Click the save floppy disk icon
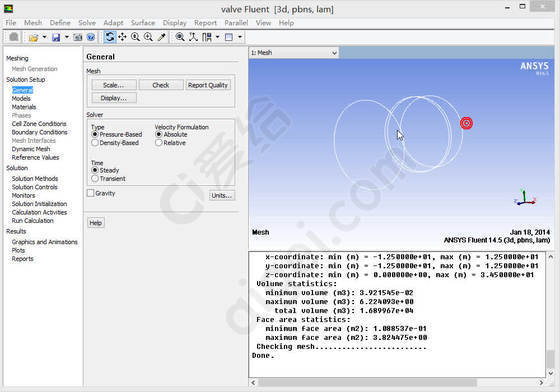This screenshot has height=392, width=560. (56, 37)
